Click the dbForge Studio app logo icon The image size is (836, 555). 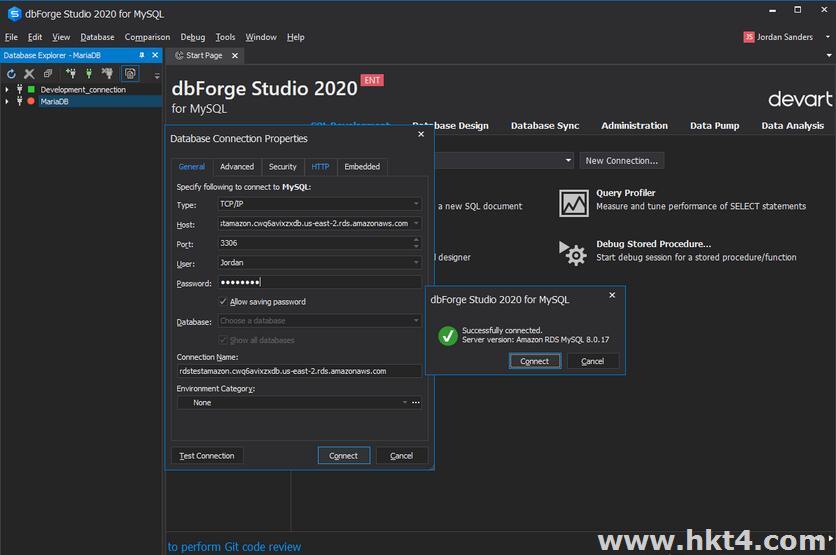[x=14, y=14]
